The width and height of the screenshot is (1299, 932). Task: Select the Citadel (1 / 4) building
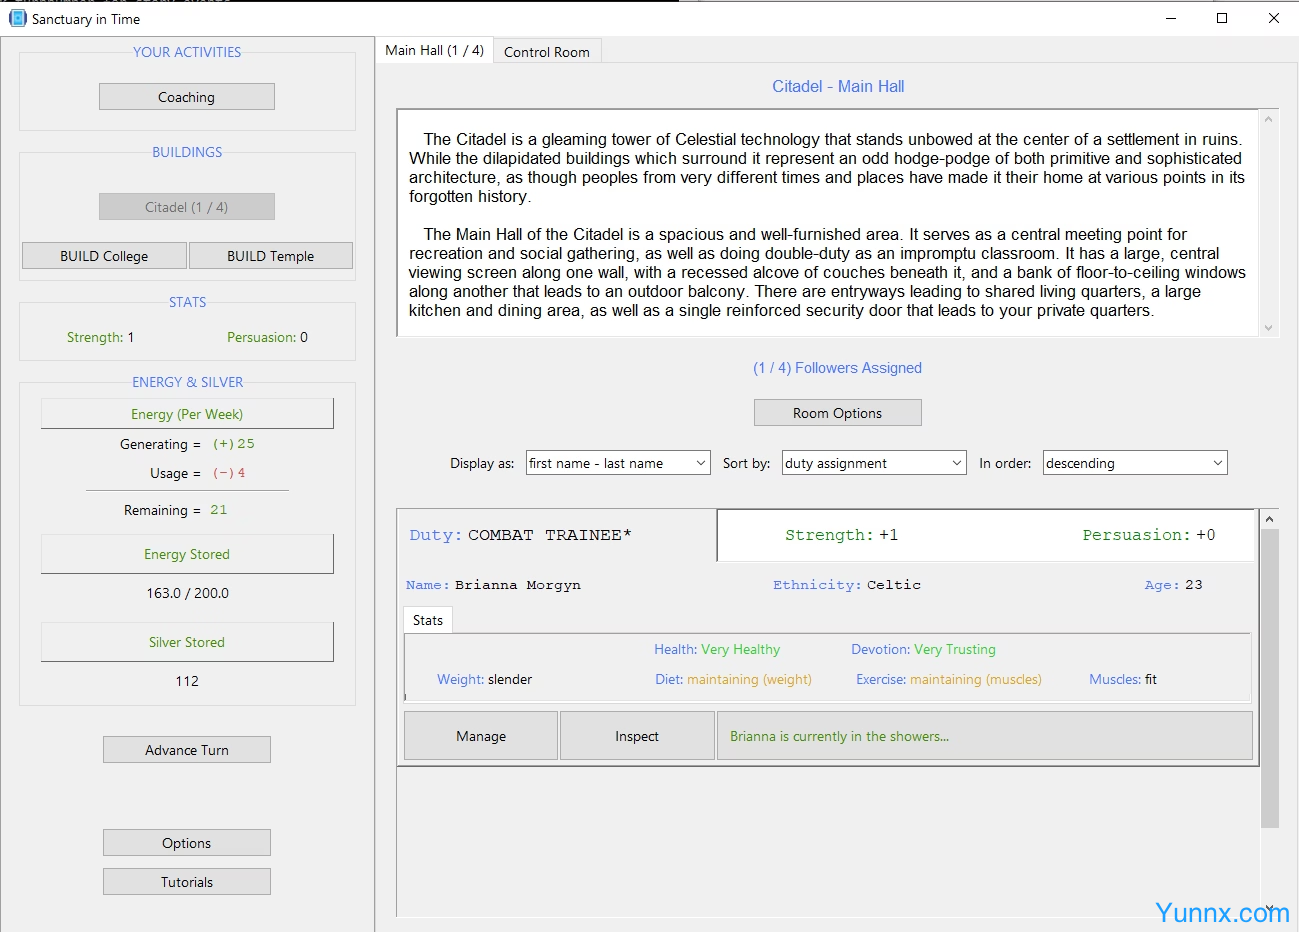(187, 207)
